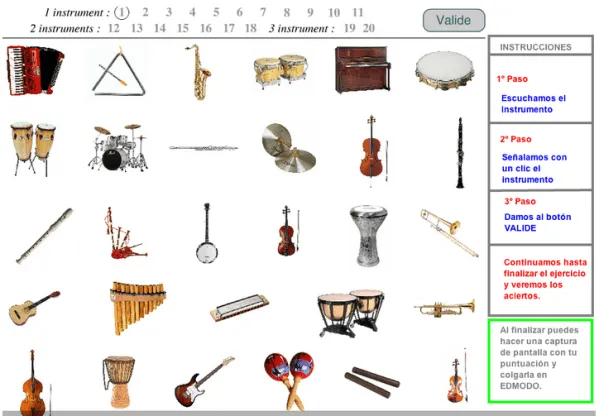
Task: Click the wooden claves sticks
Action: tap(372, 382)
